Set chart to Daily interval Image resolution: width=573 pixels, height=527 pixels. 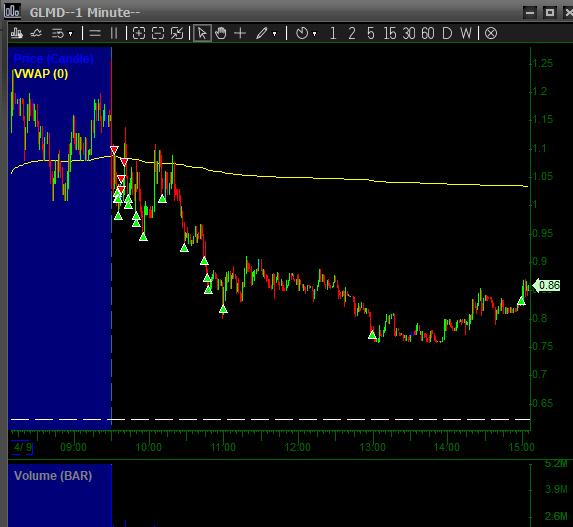pos(447,34)
